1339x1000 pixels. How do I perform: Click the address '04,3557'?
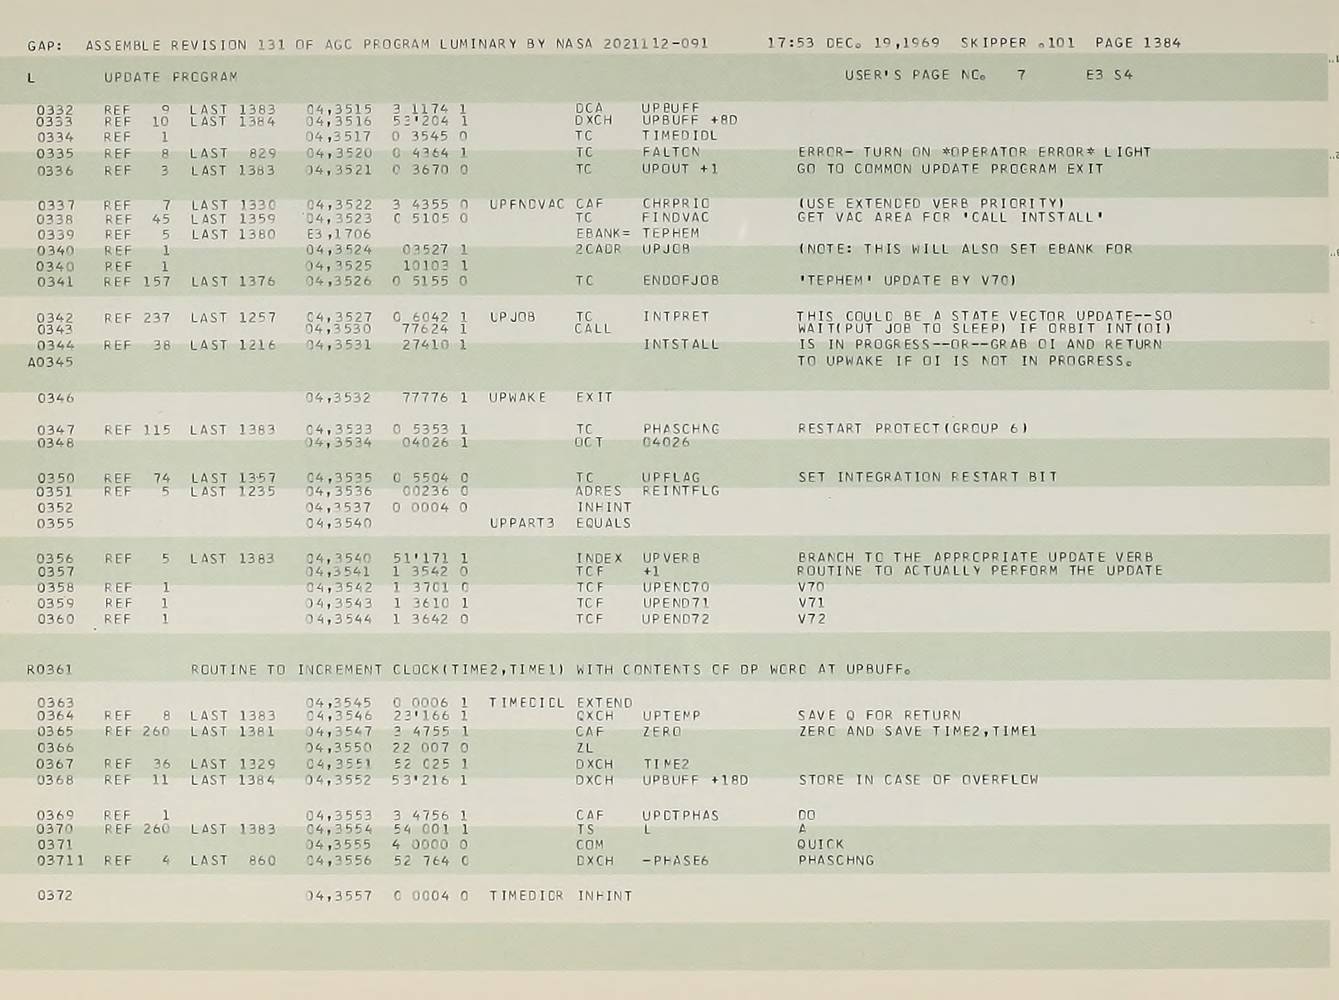[x=339, y=896]
